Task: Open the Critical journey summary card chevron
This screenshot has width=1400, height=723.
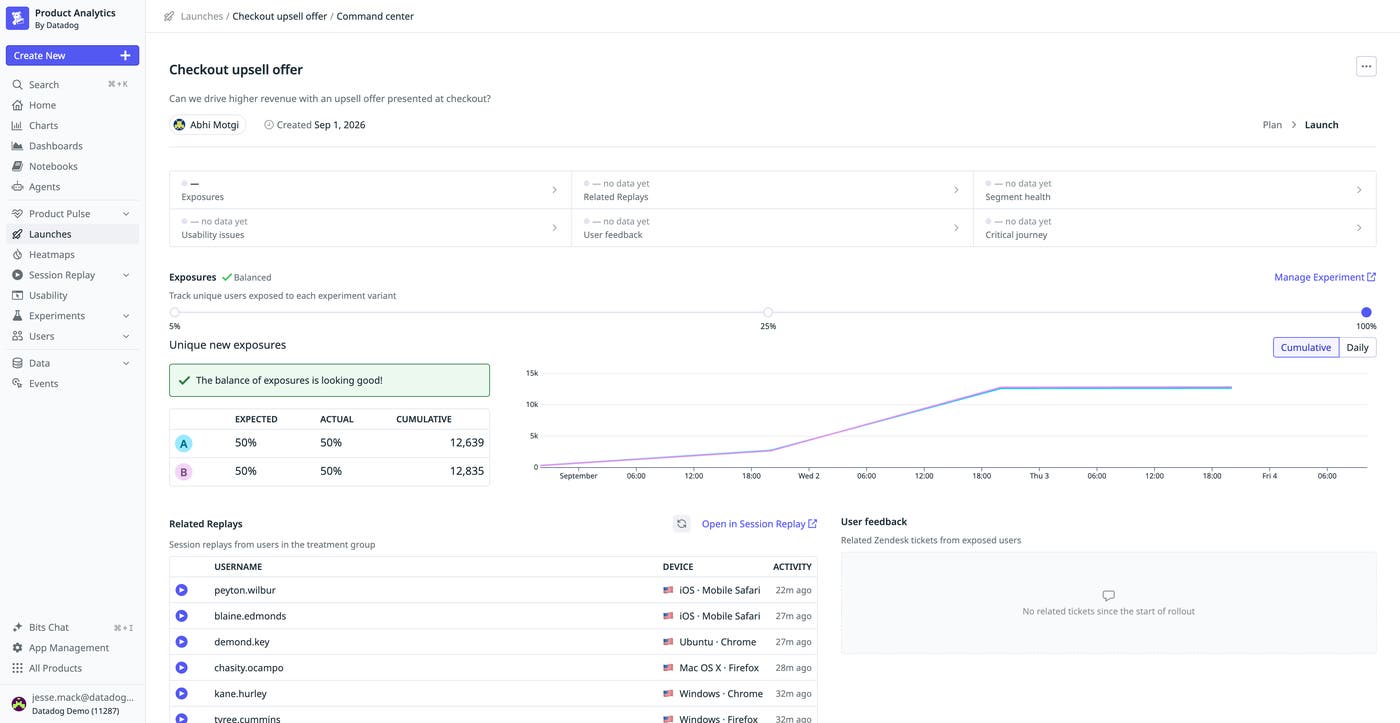Action: (1359, 228)
